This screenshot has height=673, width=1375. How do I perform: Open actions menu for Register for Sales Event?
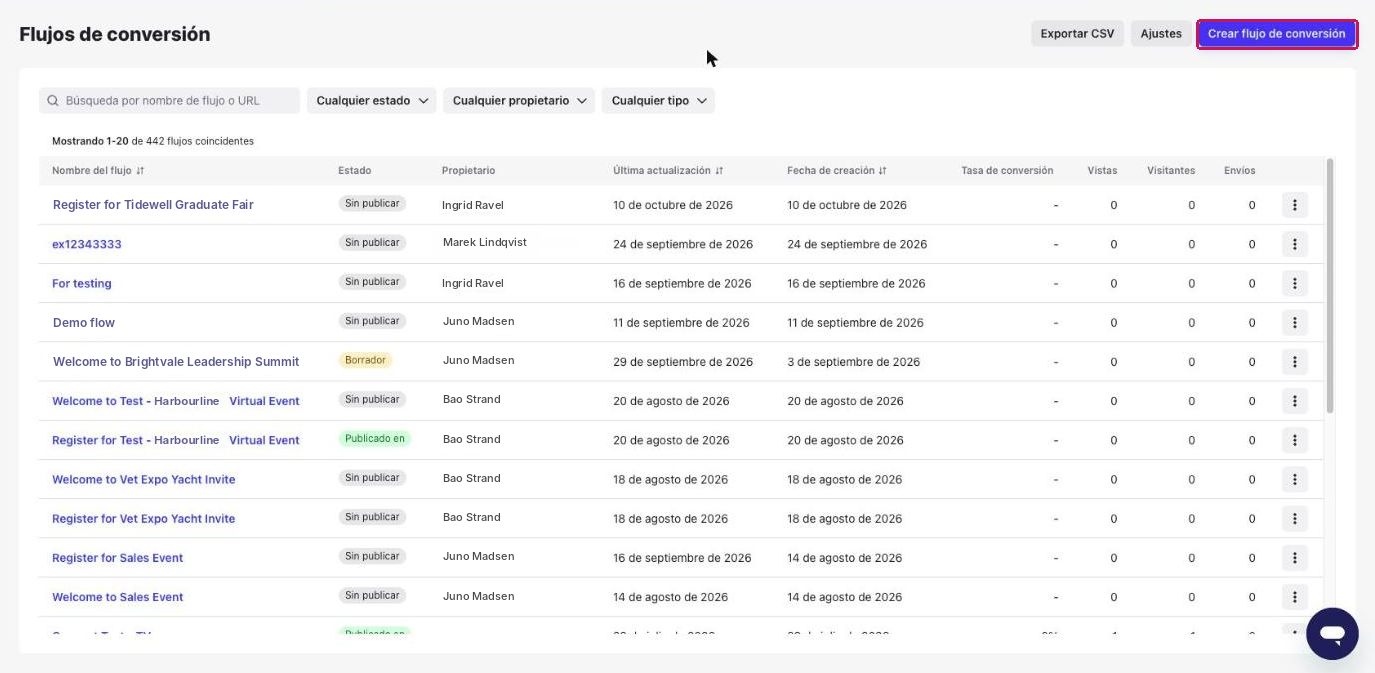tap(1294, 557)
